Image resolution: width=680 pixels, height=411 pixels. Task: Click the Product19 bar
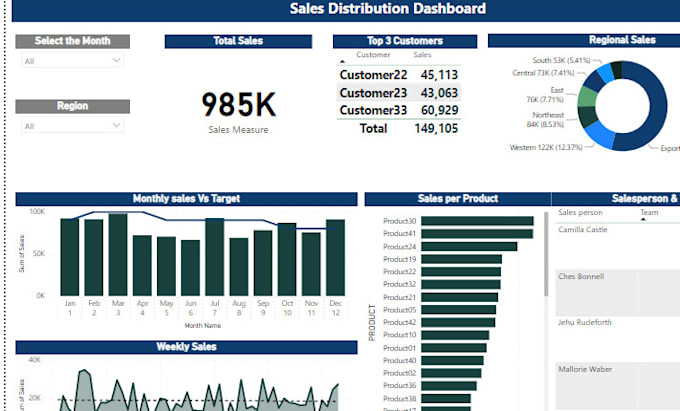pyautogui.click(x=461, y=259)
